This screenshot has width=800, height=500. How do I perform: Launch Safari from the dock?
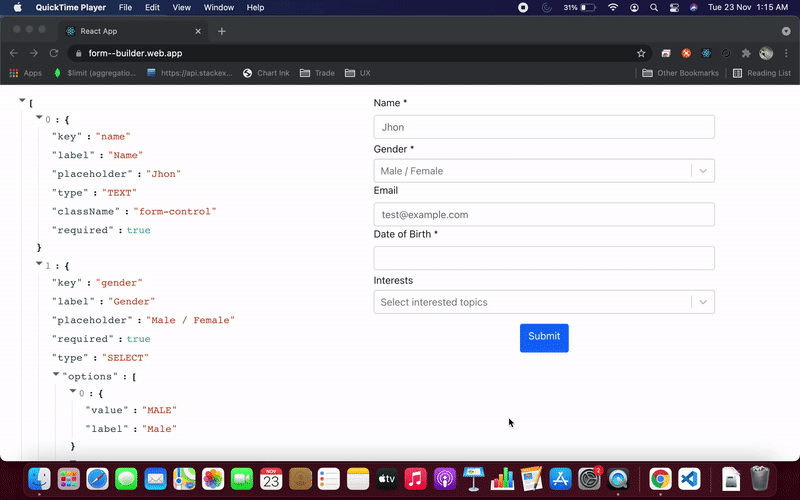point(97,480)
